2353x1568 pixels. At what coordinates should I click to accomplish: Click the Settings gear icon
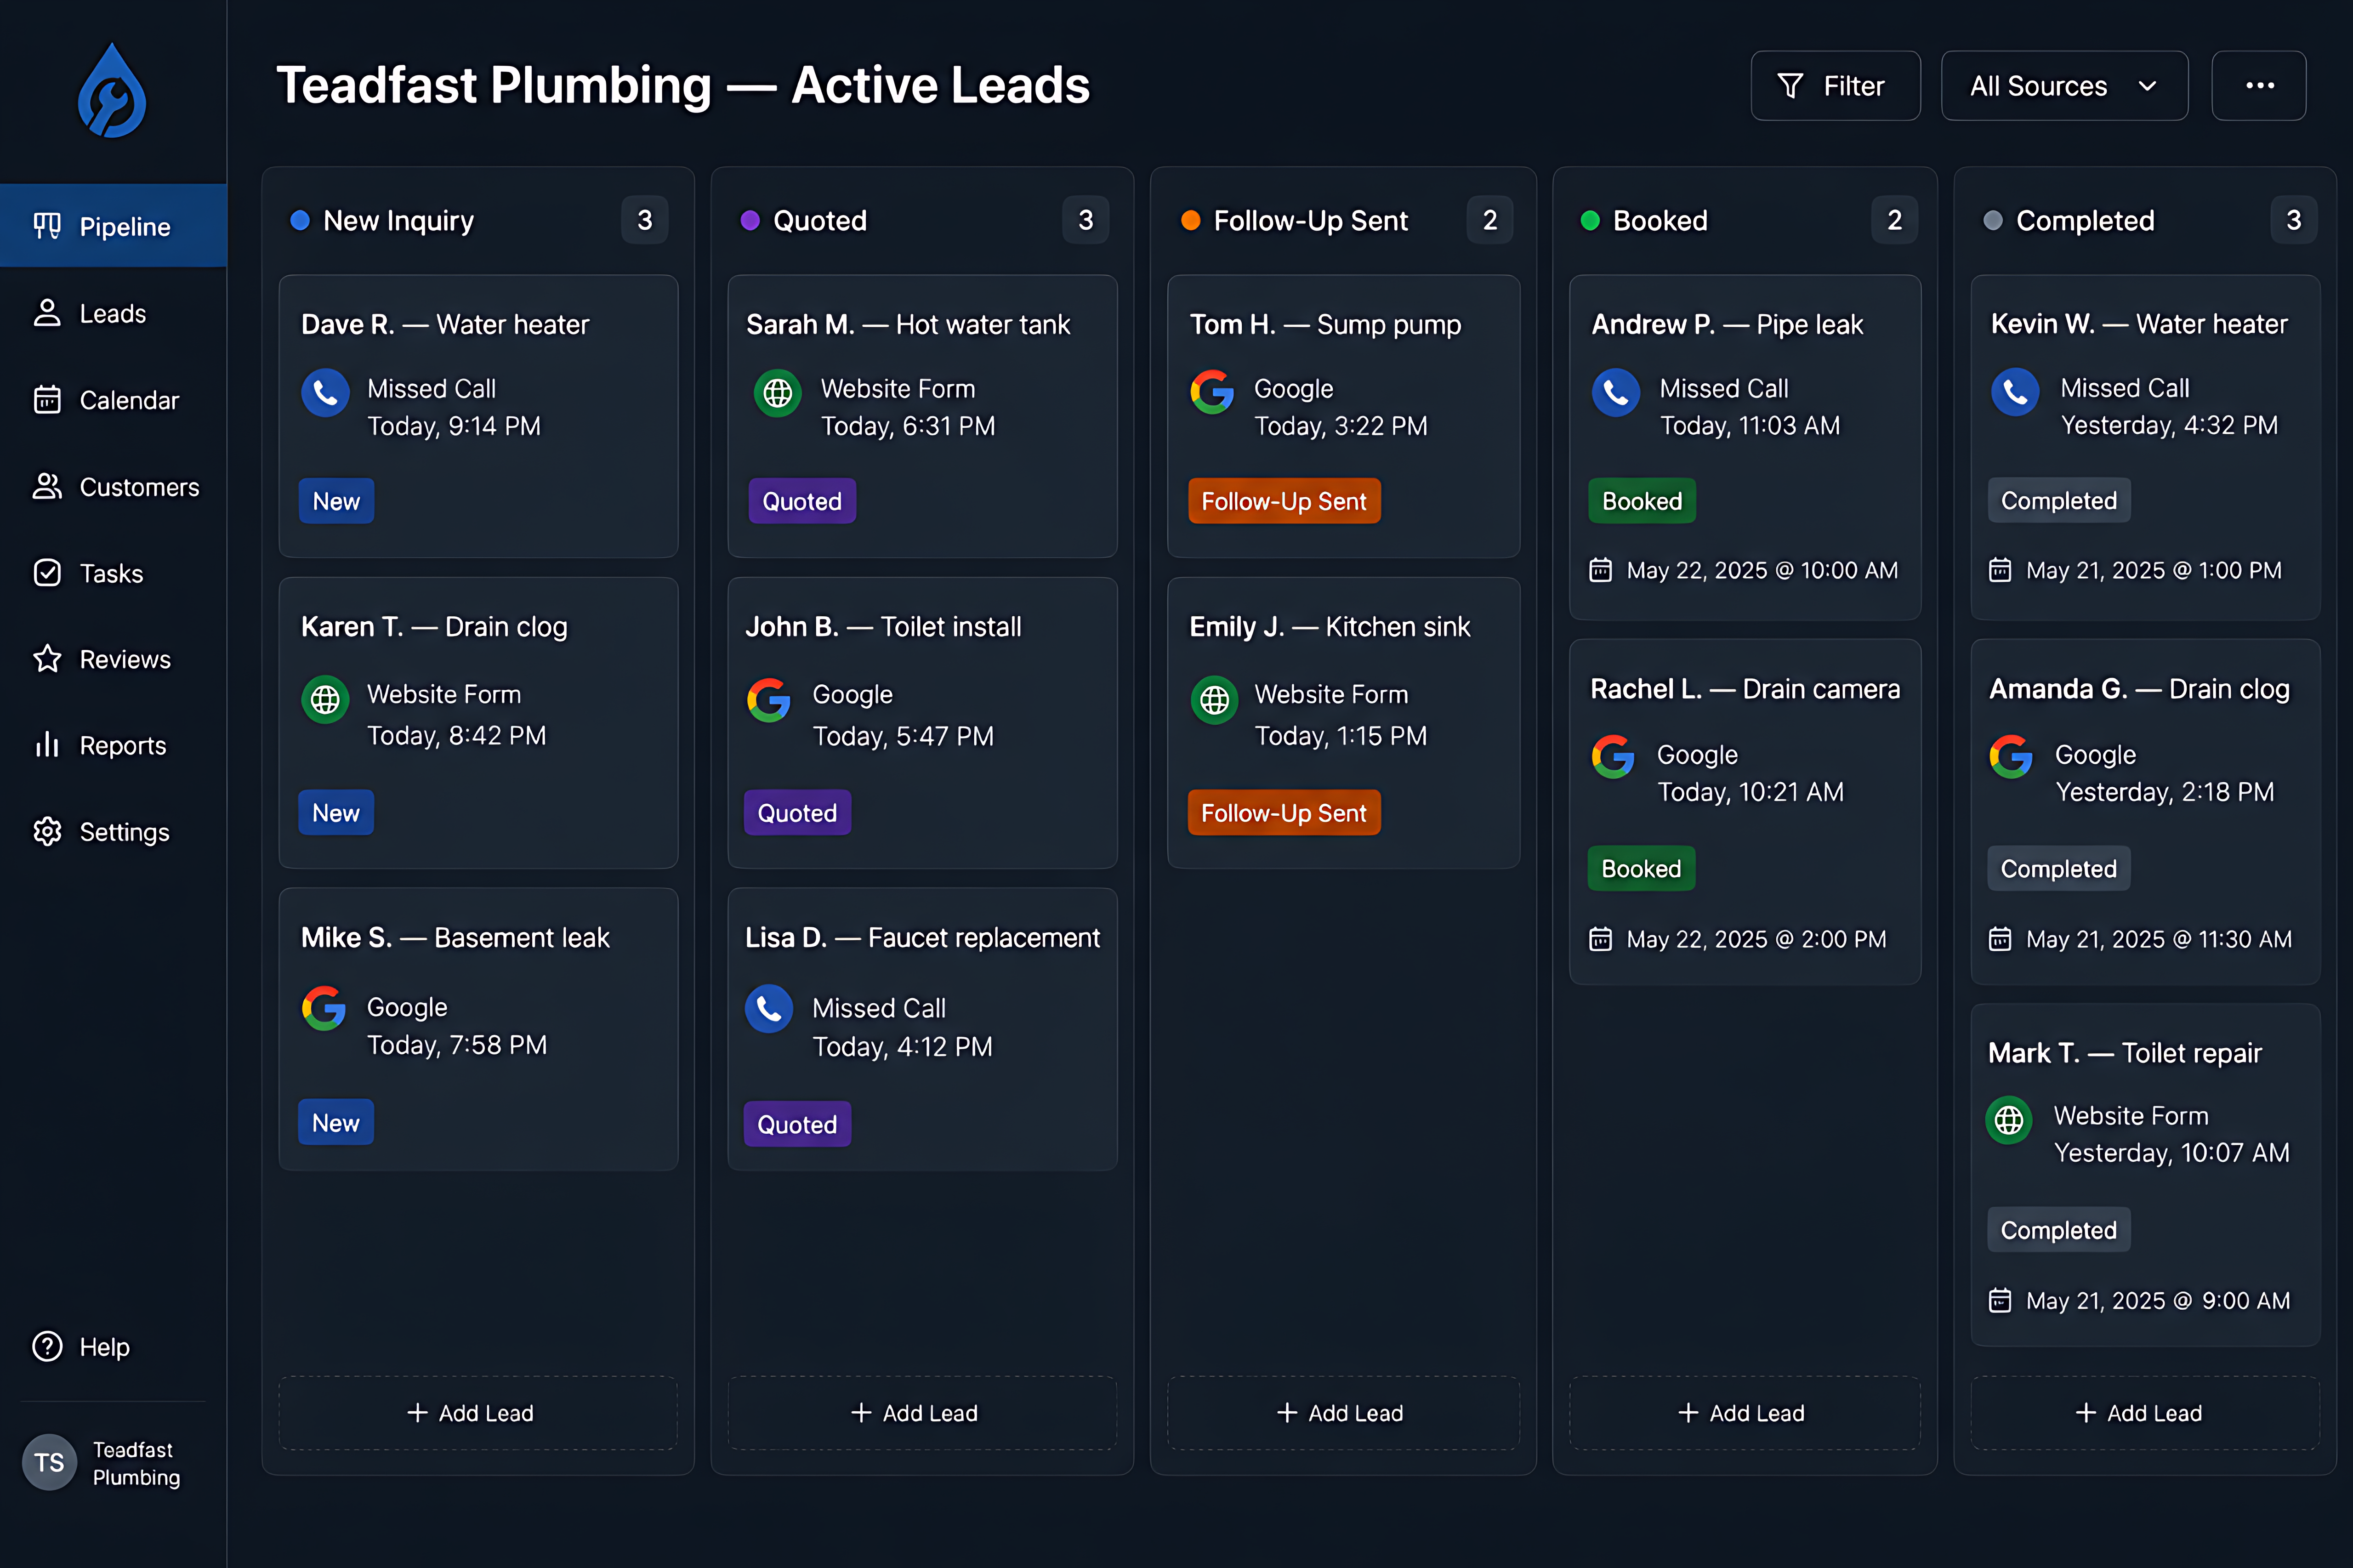pyautogui.click(x=47, y=831)
